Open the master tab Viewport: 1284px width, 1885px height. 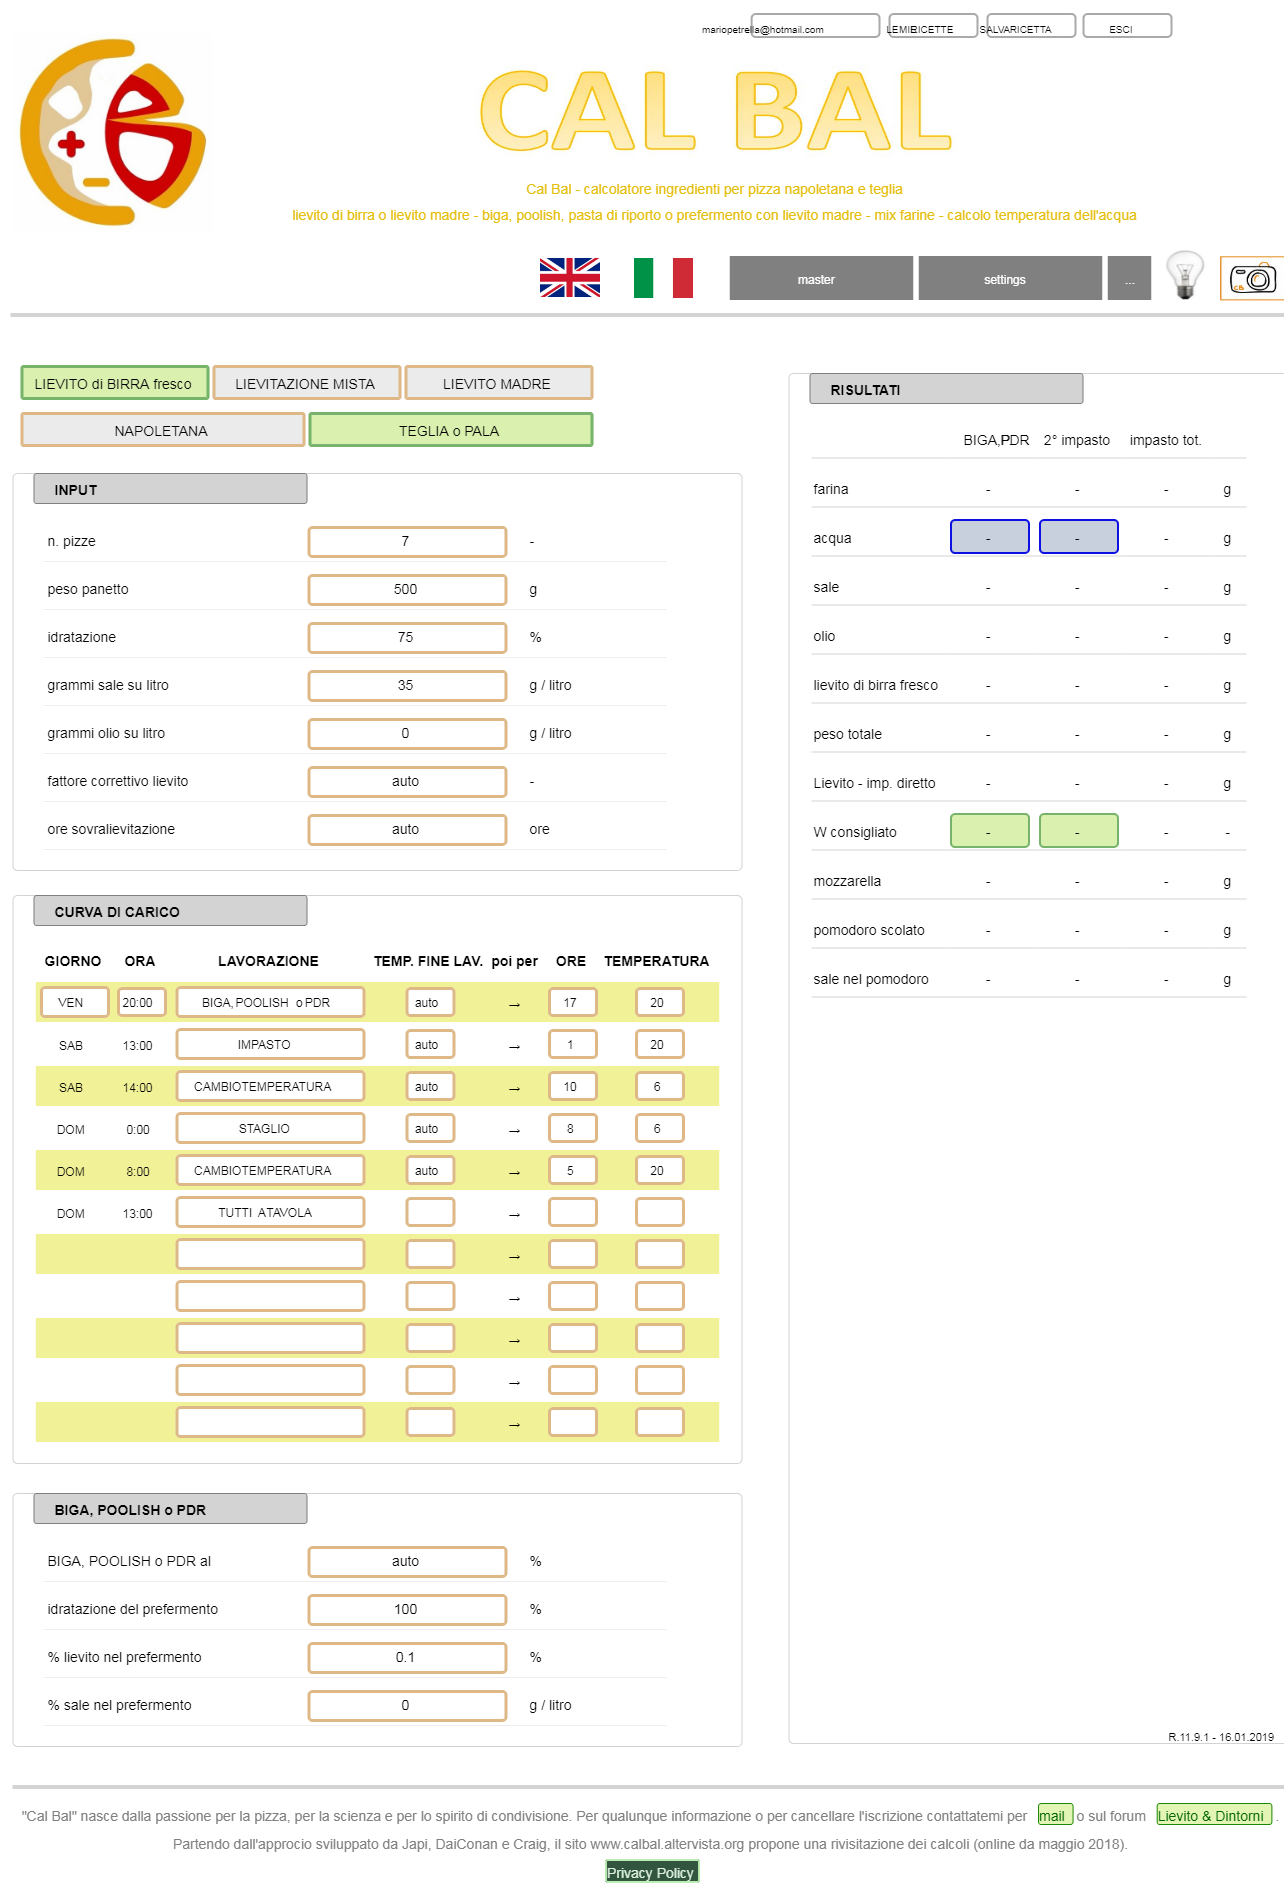[x=821, y=279]
